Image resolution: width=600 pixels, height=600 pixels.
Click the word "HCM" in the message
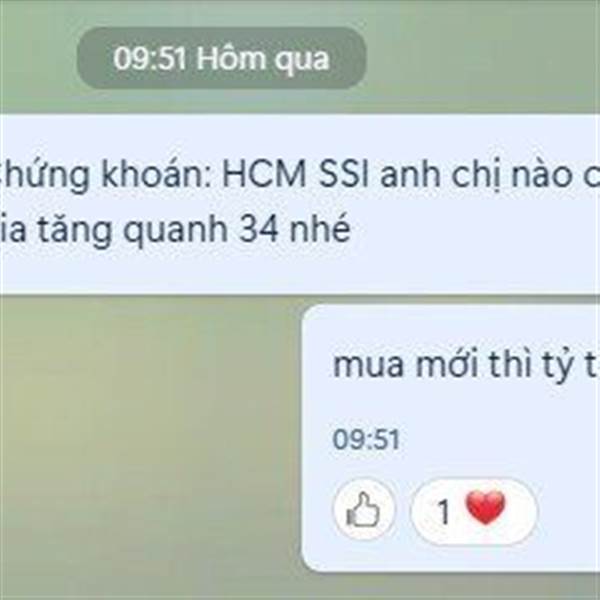264,174
